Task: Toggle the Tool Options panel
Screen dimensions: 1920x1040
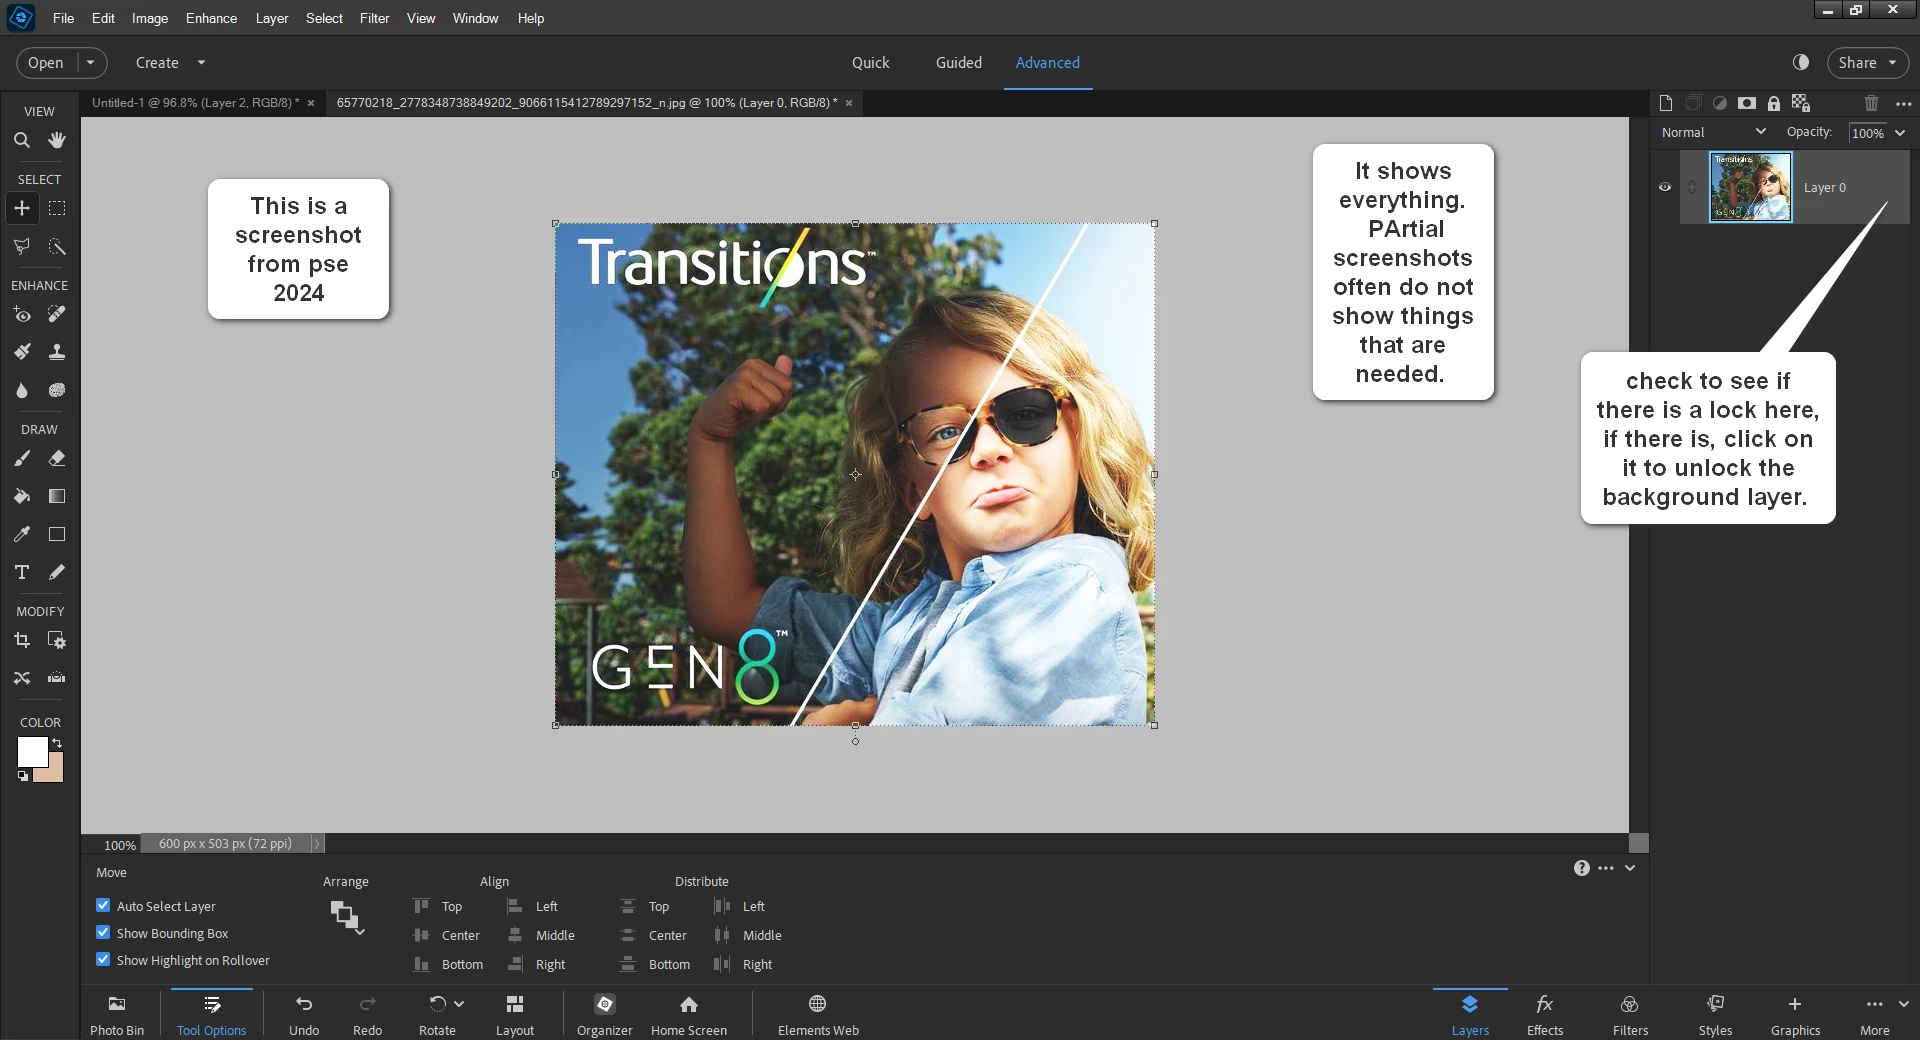Action: click(211, 1015)
